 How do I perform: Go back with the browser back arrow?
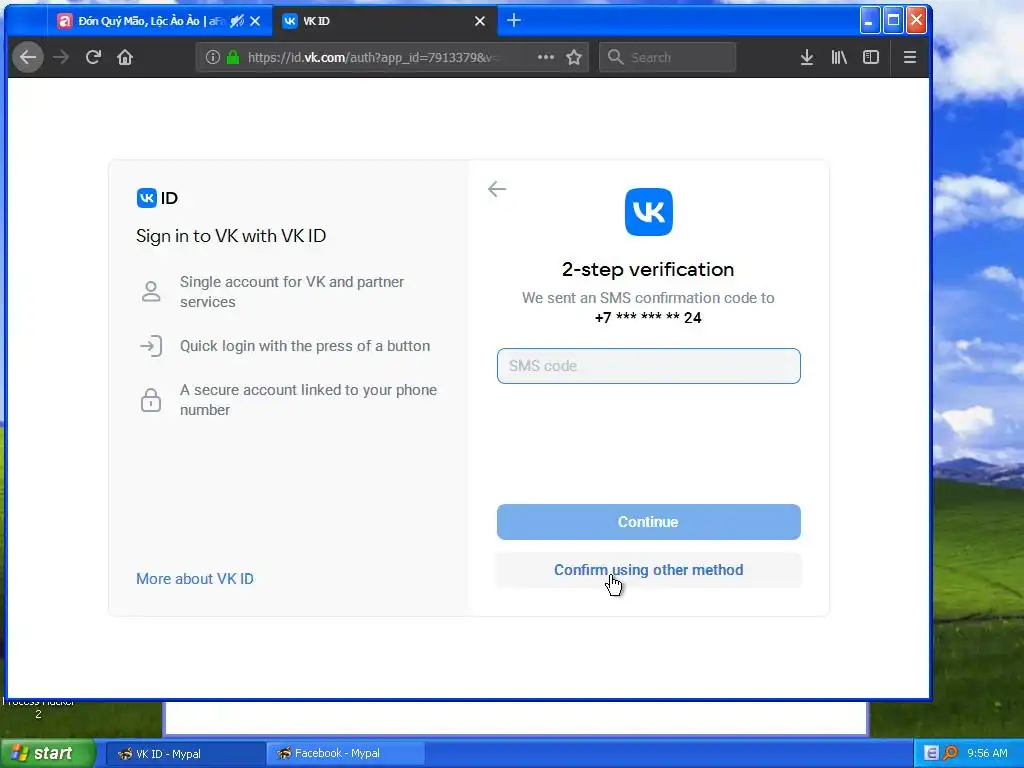click(x=27, y=57)
